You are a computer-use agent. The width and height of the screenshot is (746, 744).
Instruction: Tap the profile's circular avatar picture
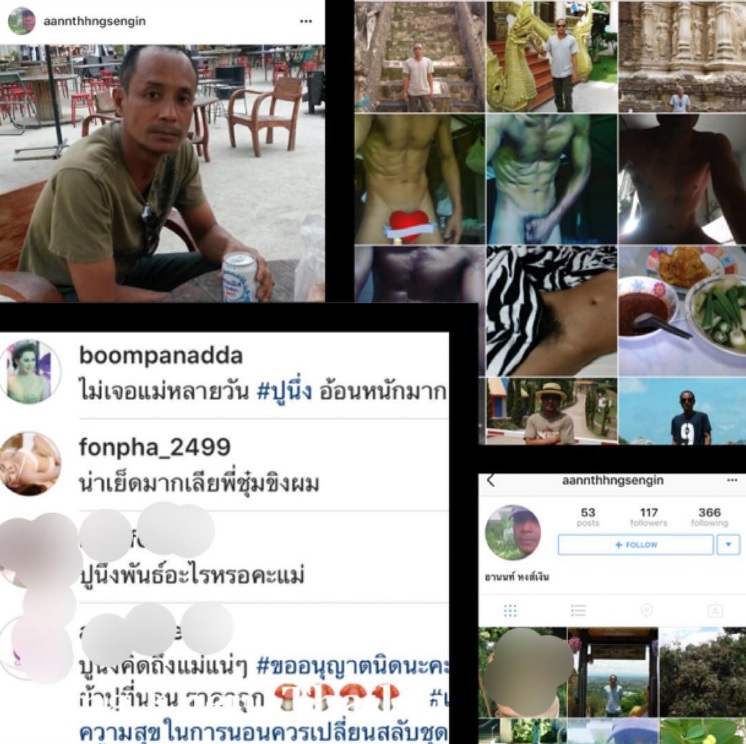[513, 533]
